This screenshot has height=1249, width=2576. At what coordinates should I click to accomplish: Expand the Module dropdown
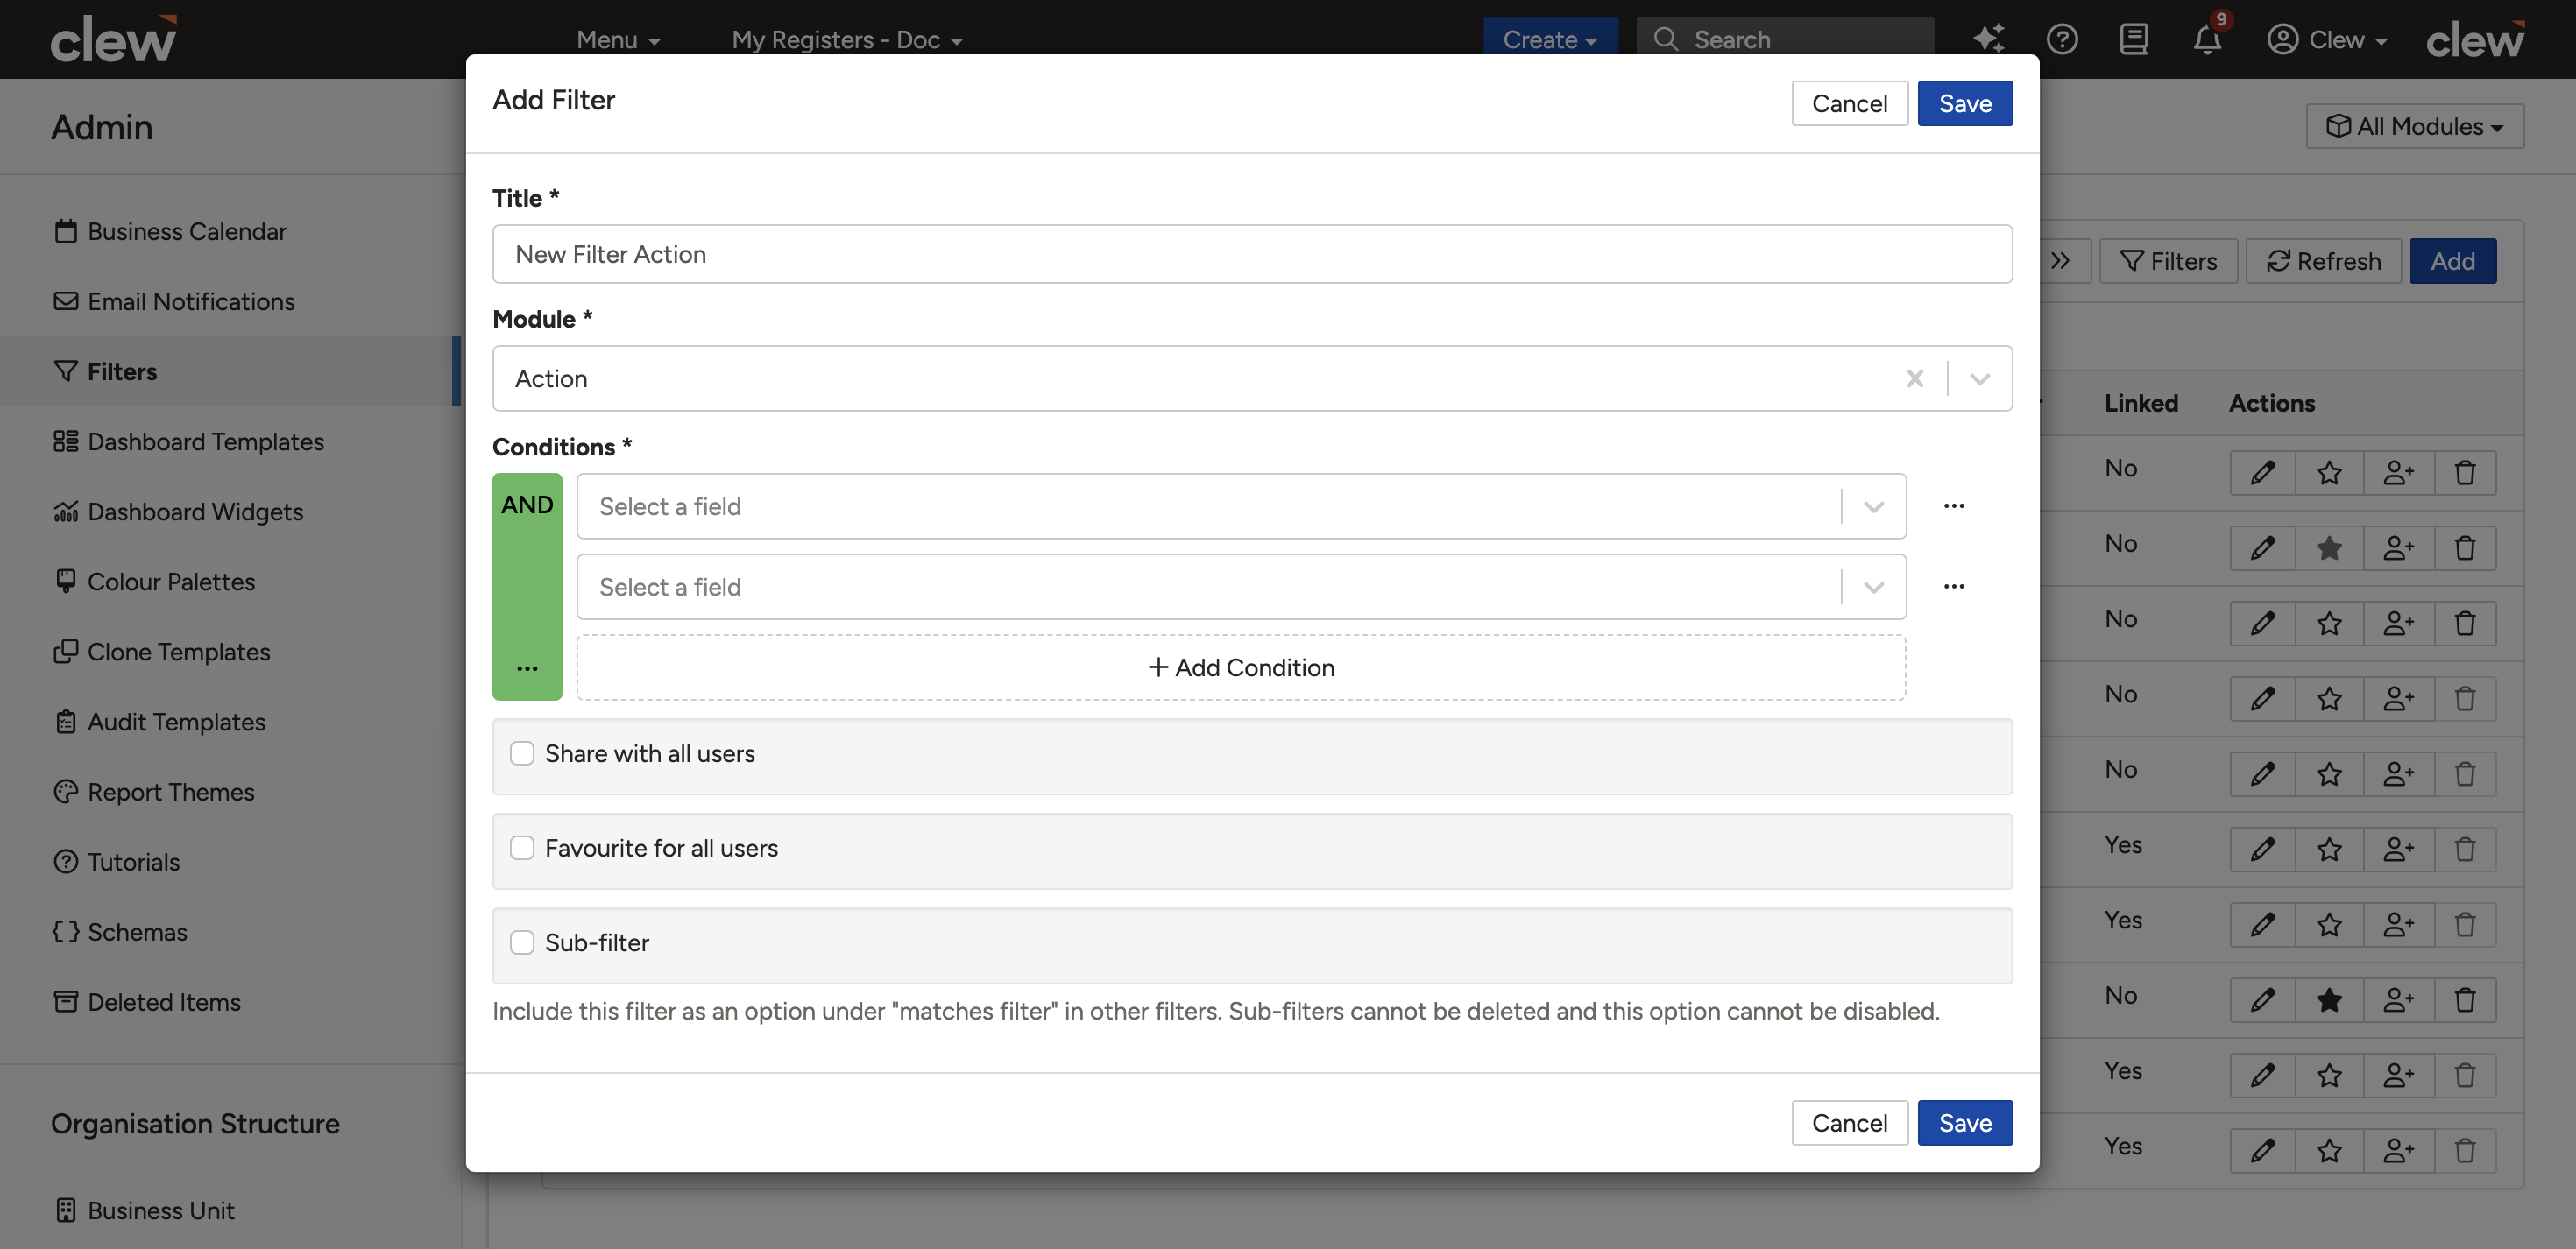[1979, 378]
